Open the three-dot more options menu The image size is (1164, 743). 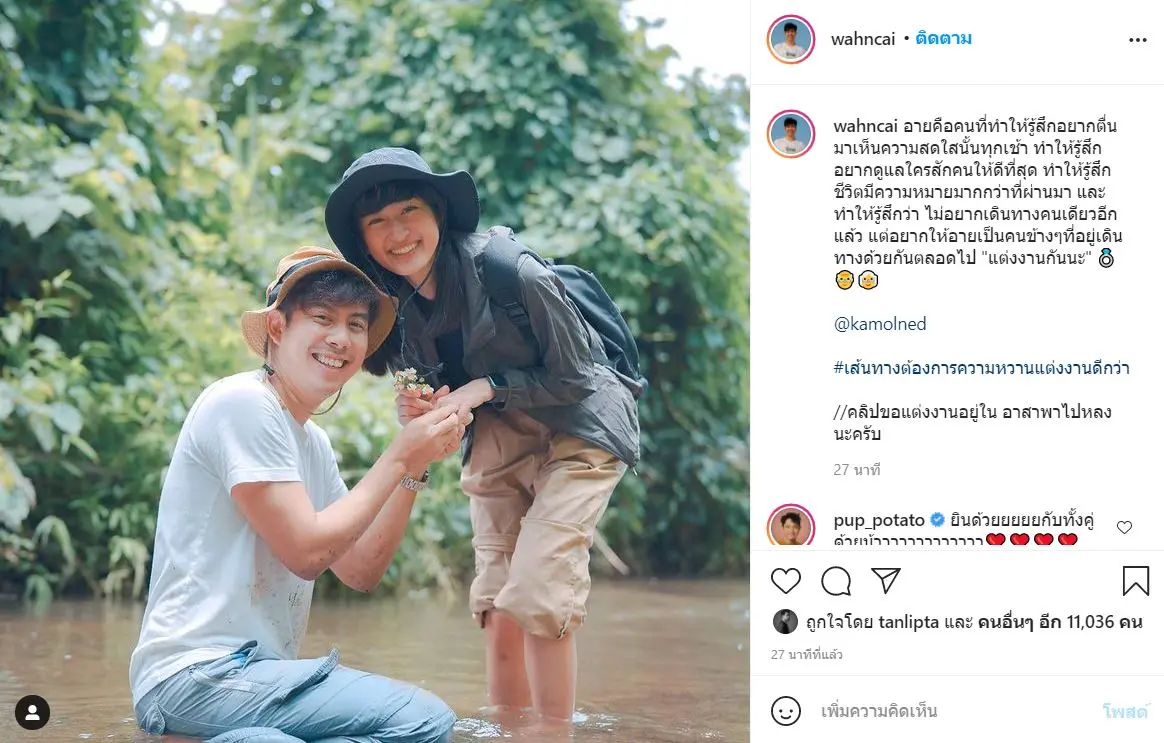coord(1137,40)
